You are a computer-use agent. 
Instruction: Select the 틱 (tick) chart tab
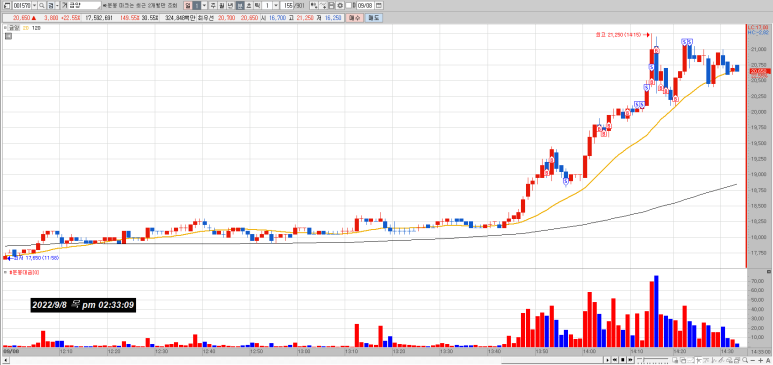257,5
